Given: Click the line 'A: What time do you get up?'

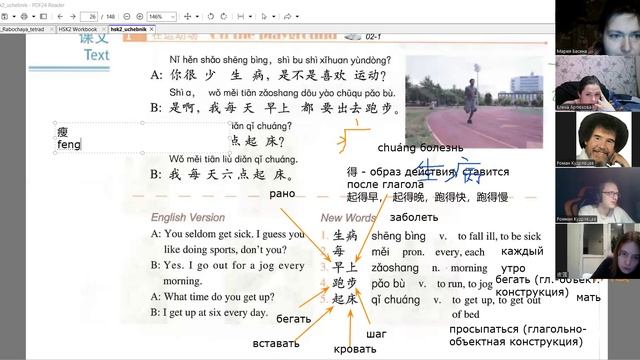Looking at the screenshot, I should 213,297.
